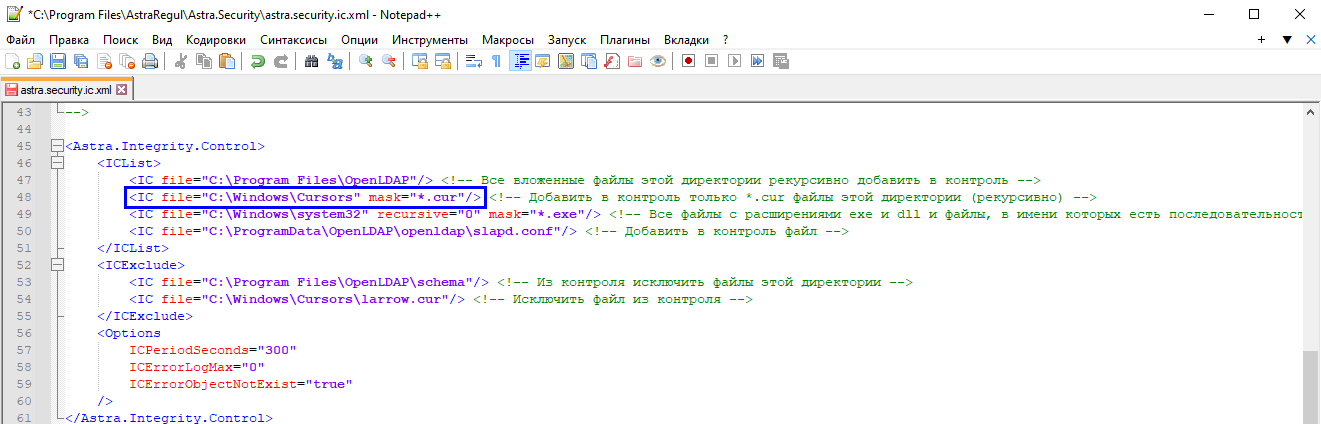The width and height of the screenshot is (1321, 424).
Task: Toggle Show All Characters pilcrow icon
Action: point(496,61)
